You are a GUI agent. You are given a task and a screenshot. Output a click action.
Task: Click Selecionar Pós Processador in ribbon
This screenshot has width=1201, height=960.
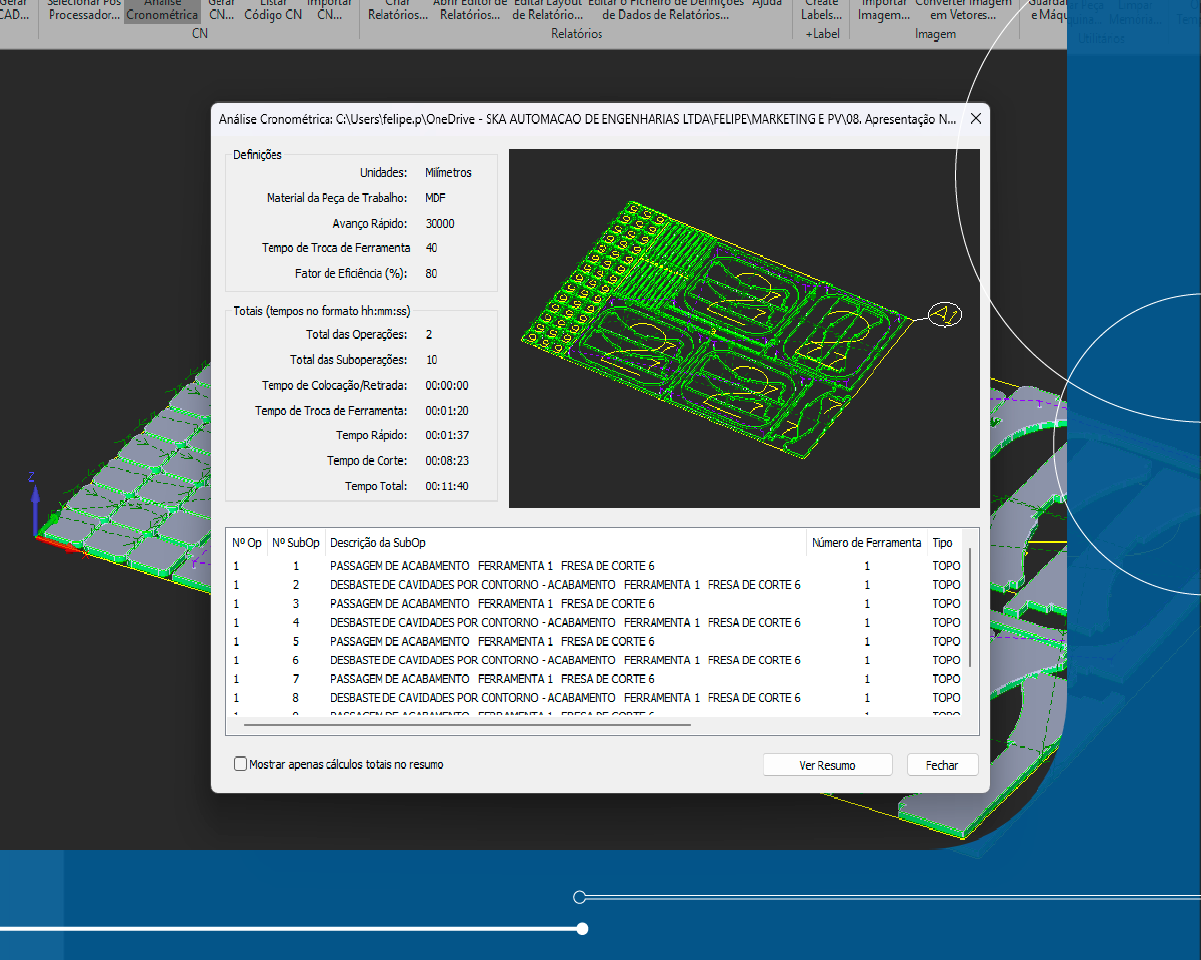point(85,10)
